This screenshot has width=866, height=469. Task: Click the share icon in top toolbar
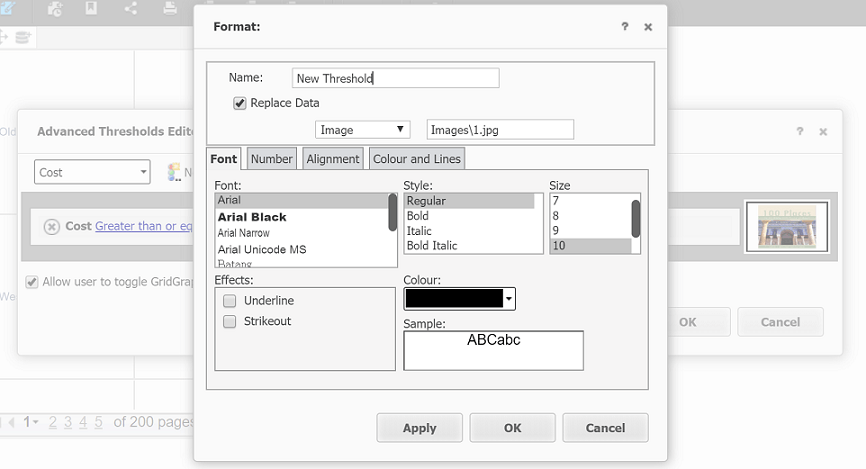pos(131,9)
